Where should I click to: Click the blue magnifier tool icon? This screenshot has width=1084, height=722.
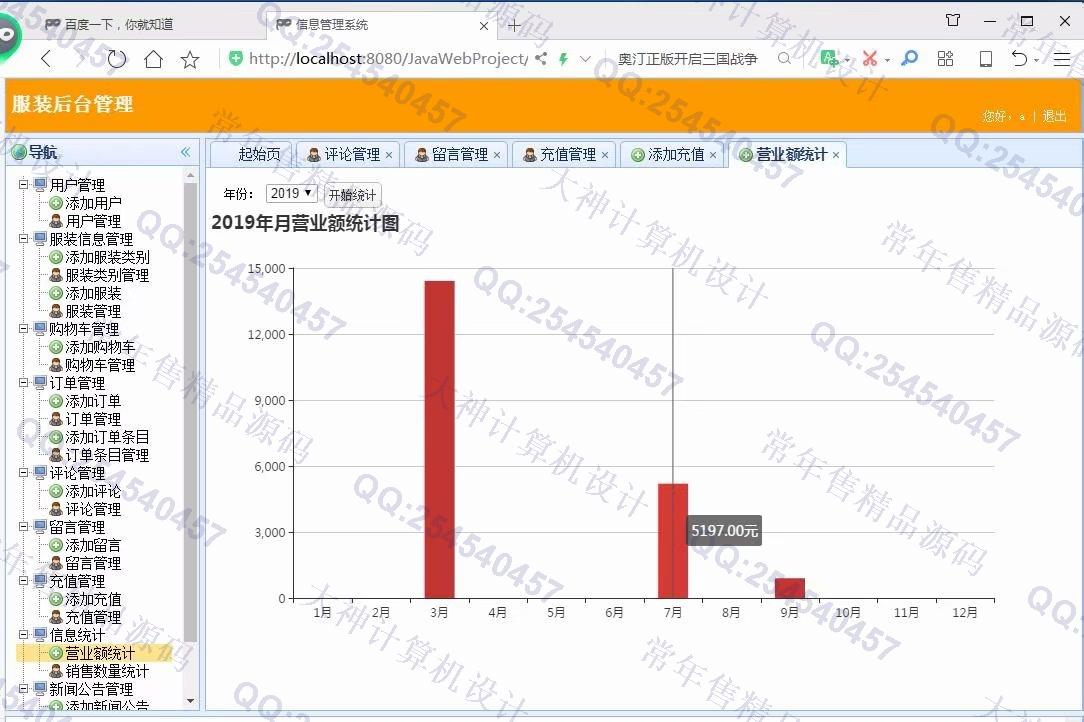click(x=910, y=59)
